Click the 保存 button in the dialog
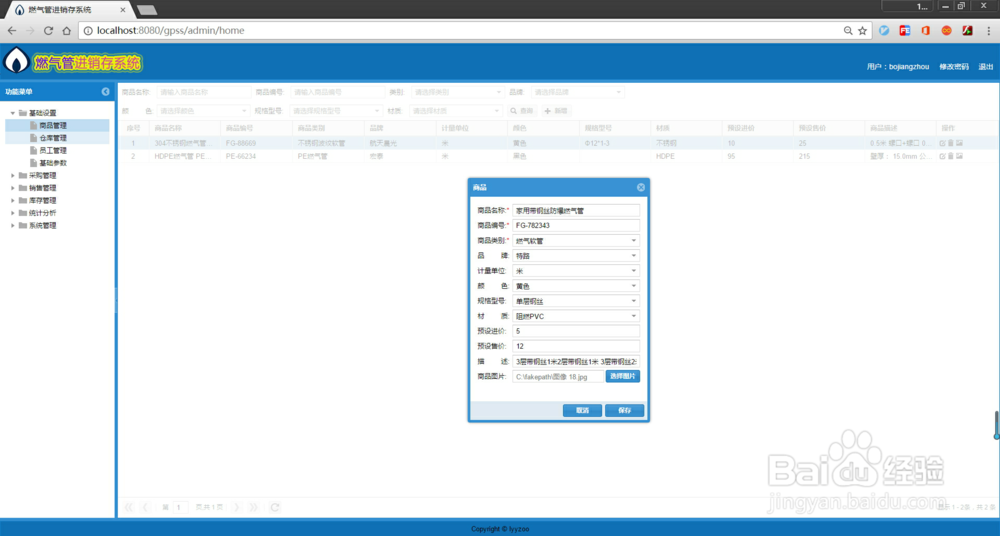 tap(624, 410)
